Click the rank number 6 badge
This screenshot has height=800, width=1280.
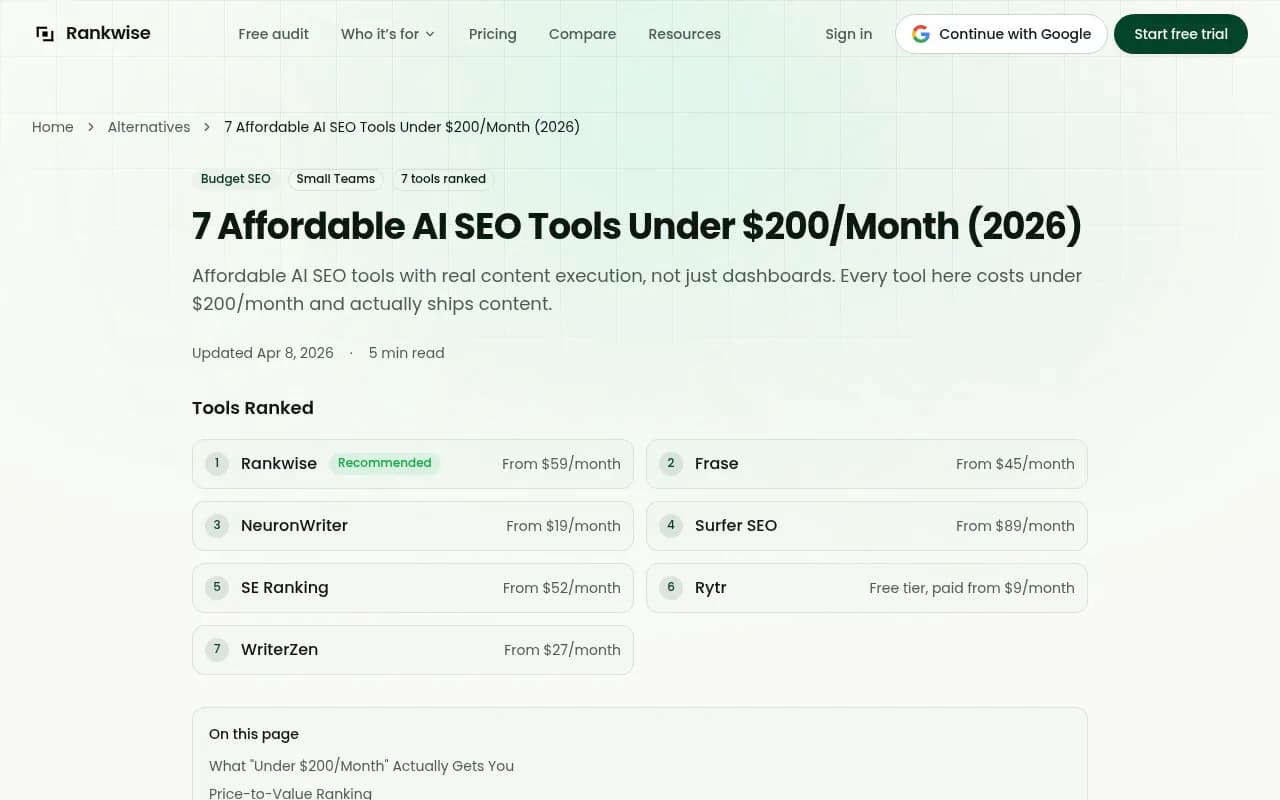coord(671,587)
